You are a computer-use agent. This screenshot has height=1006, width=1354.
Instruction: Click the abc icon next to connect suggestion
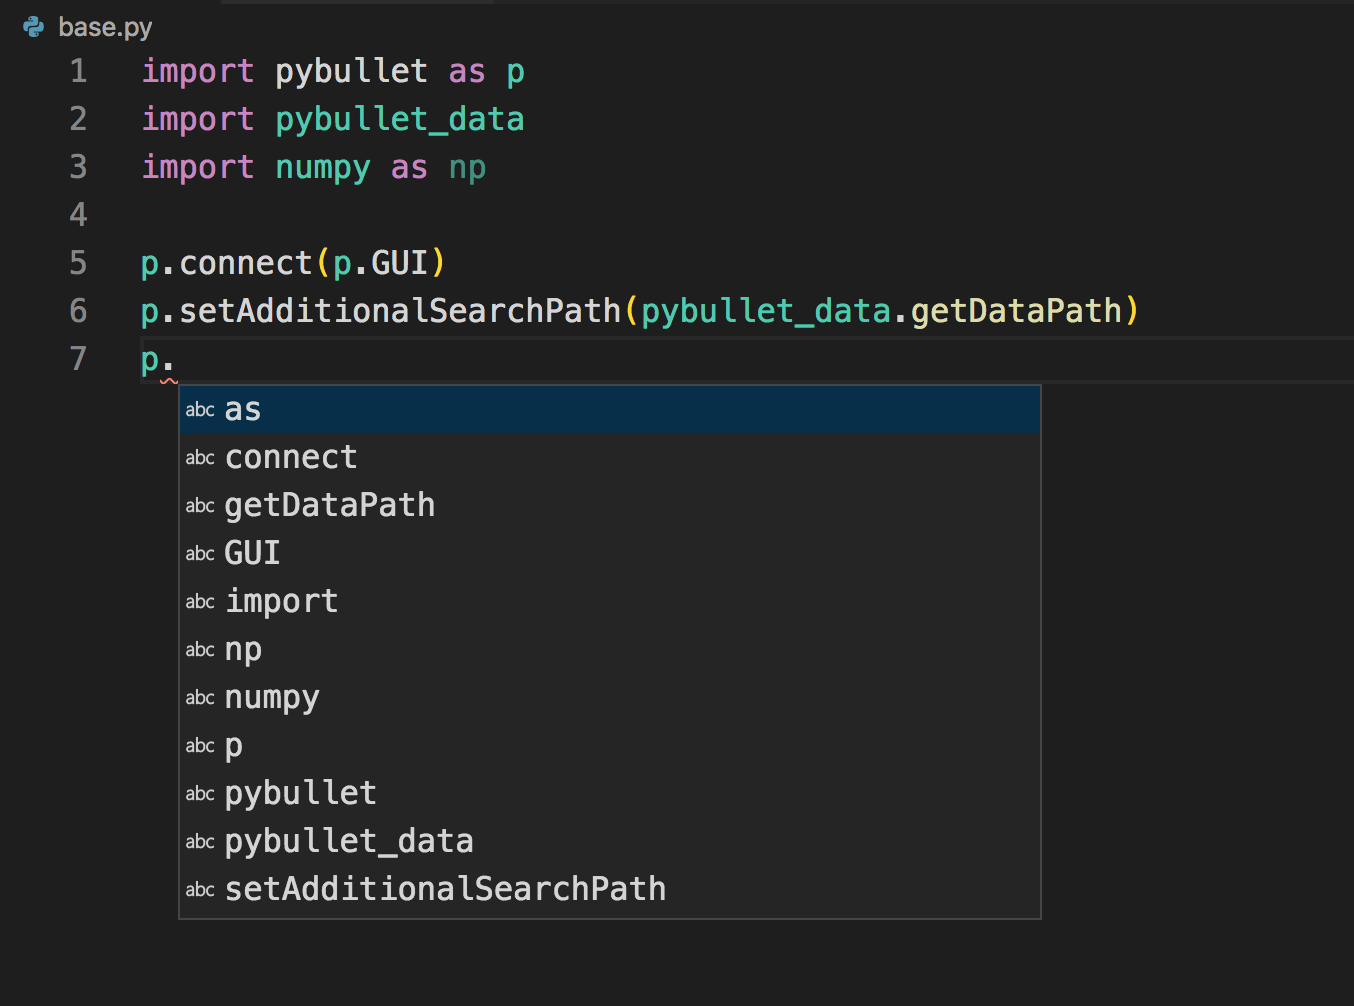(199, 457)
